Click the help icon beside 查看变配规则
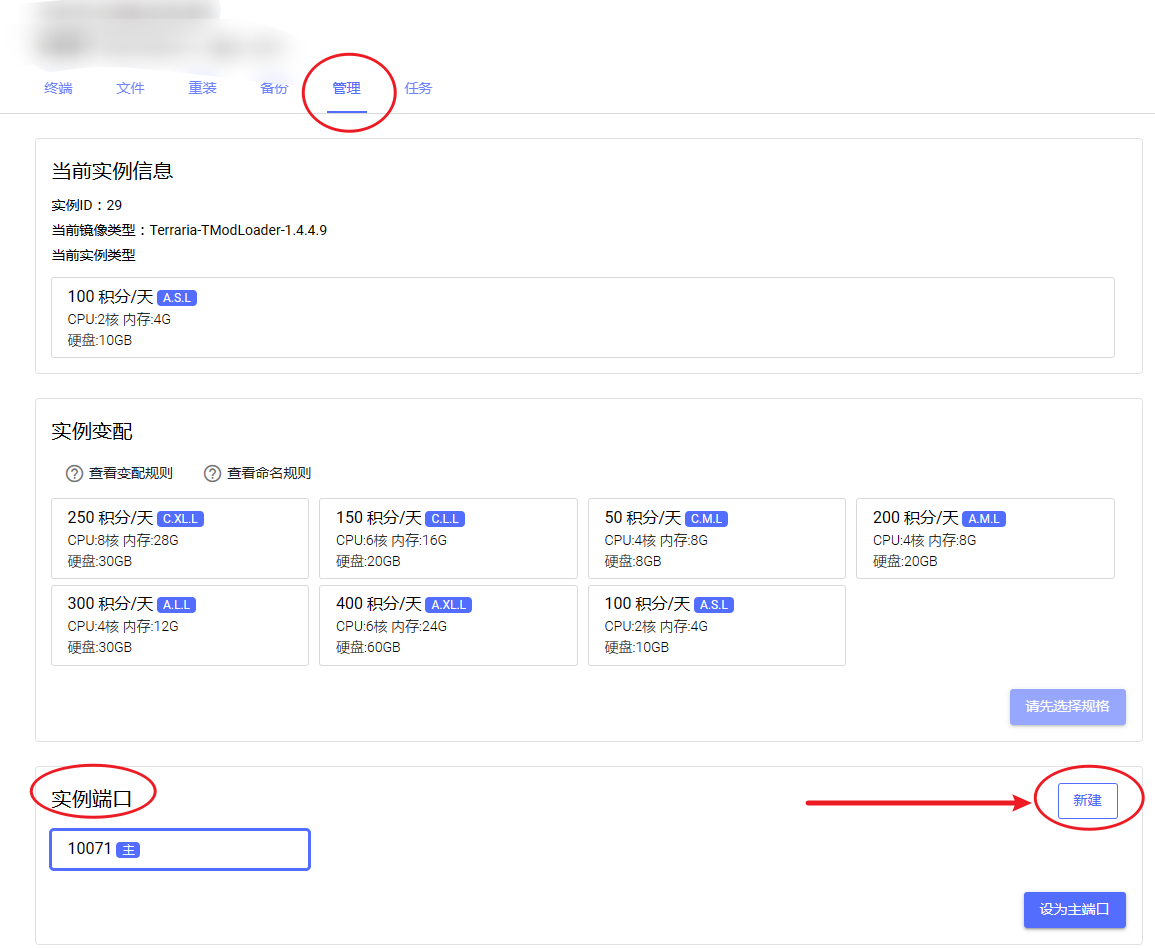 74,474
